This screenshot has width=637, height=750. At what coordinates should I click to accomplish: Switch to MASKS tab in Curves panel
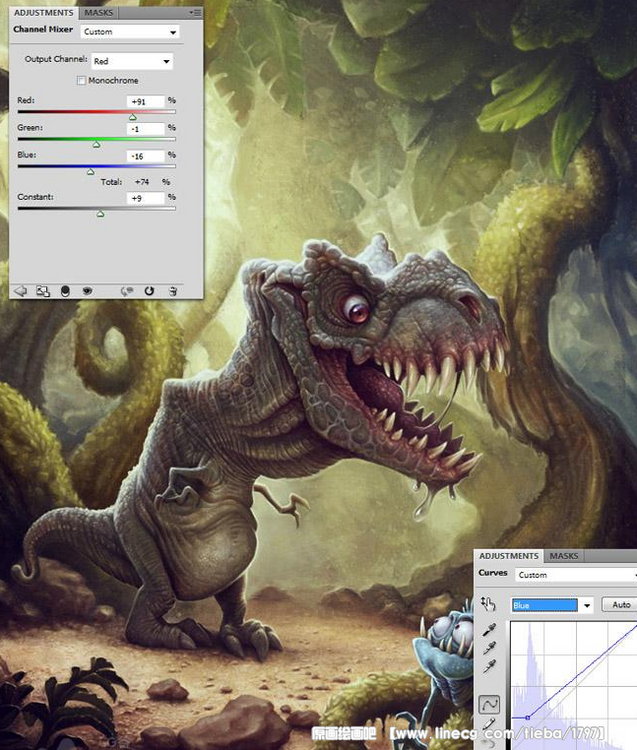coord(564,556)
